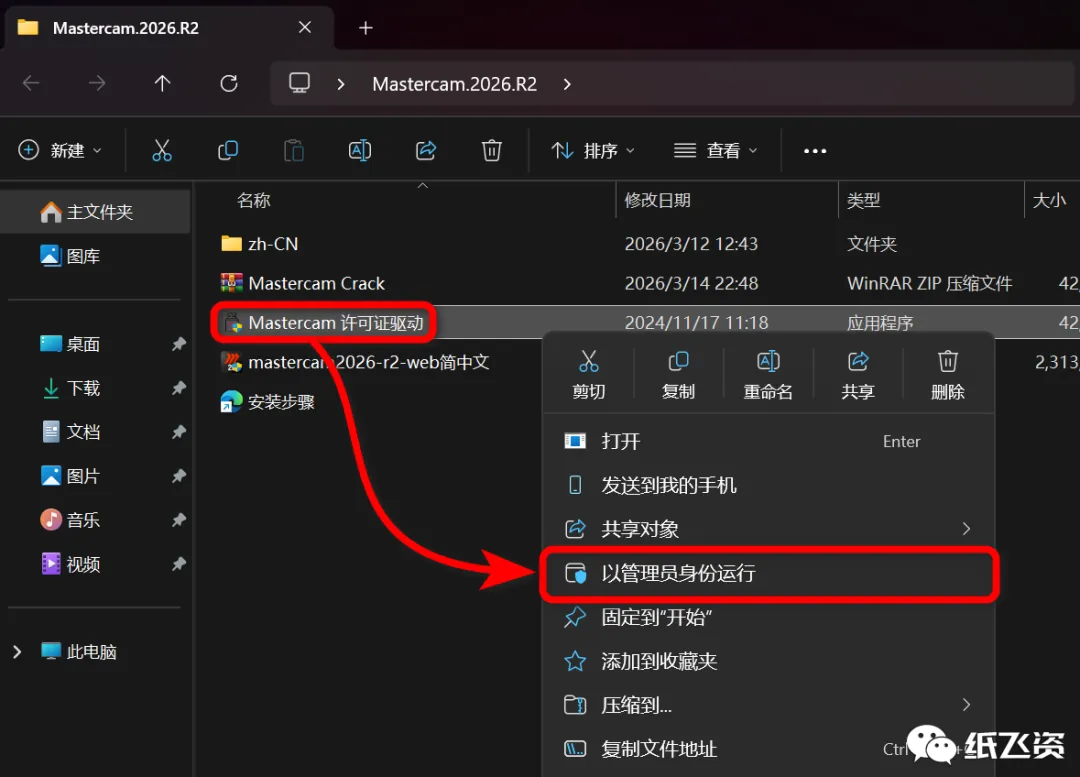Viewport: 1080px width, 777px height.
Task: Select the 安装步骤 shortcut
Action: 268,402
